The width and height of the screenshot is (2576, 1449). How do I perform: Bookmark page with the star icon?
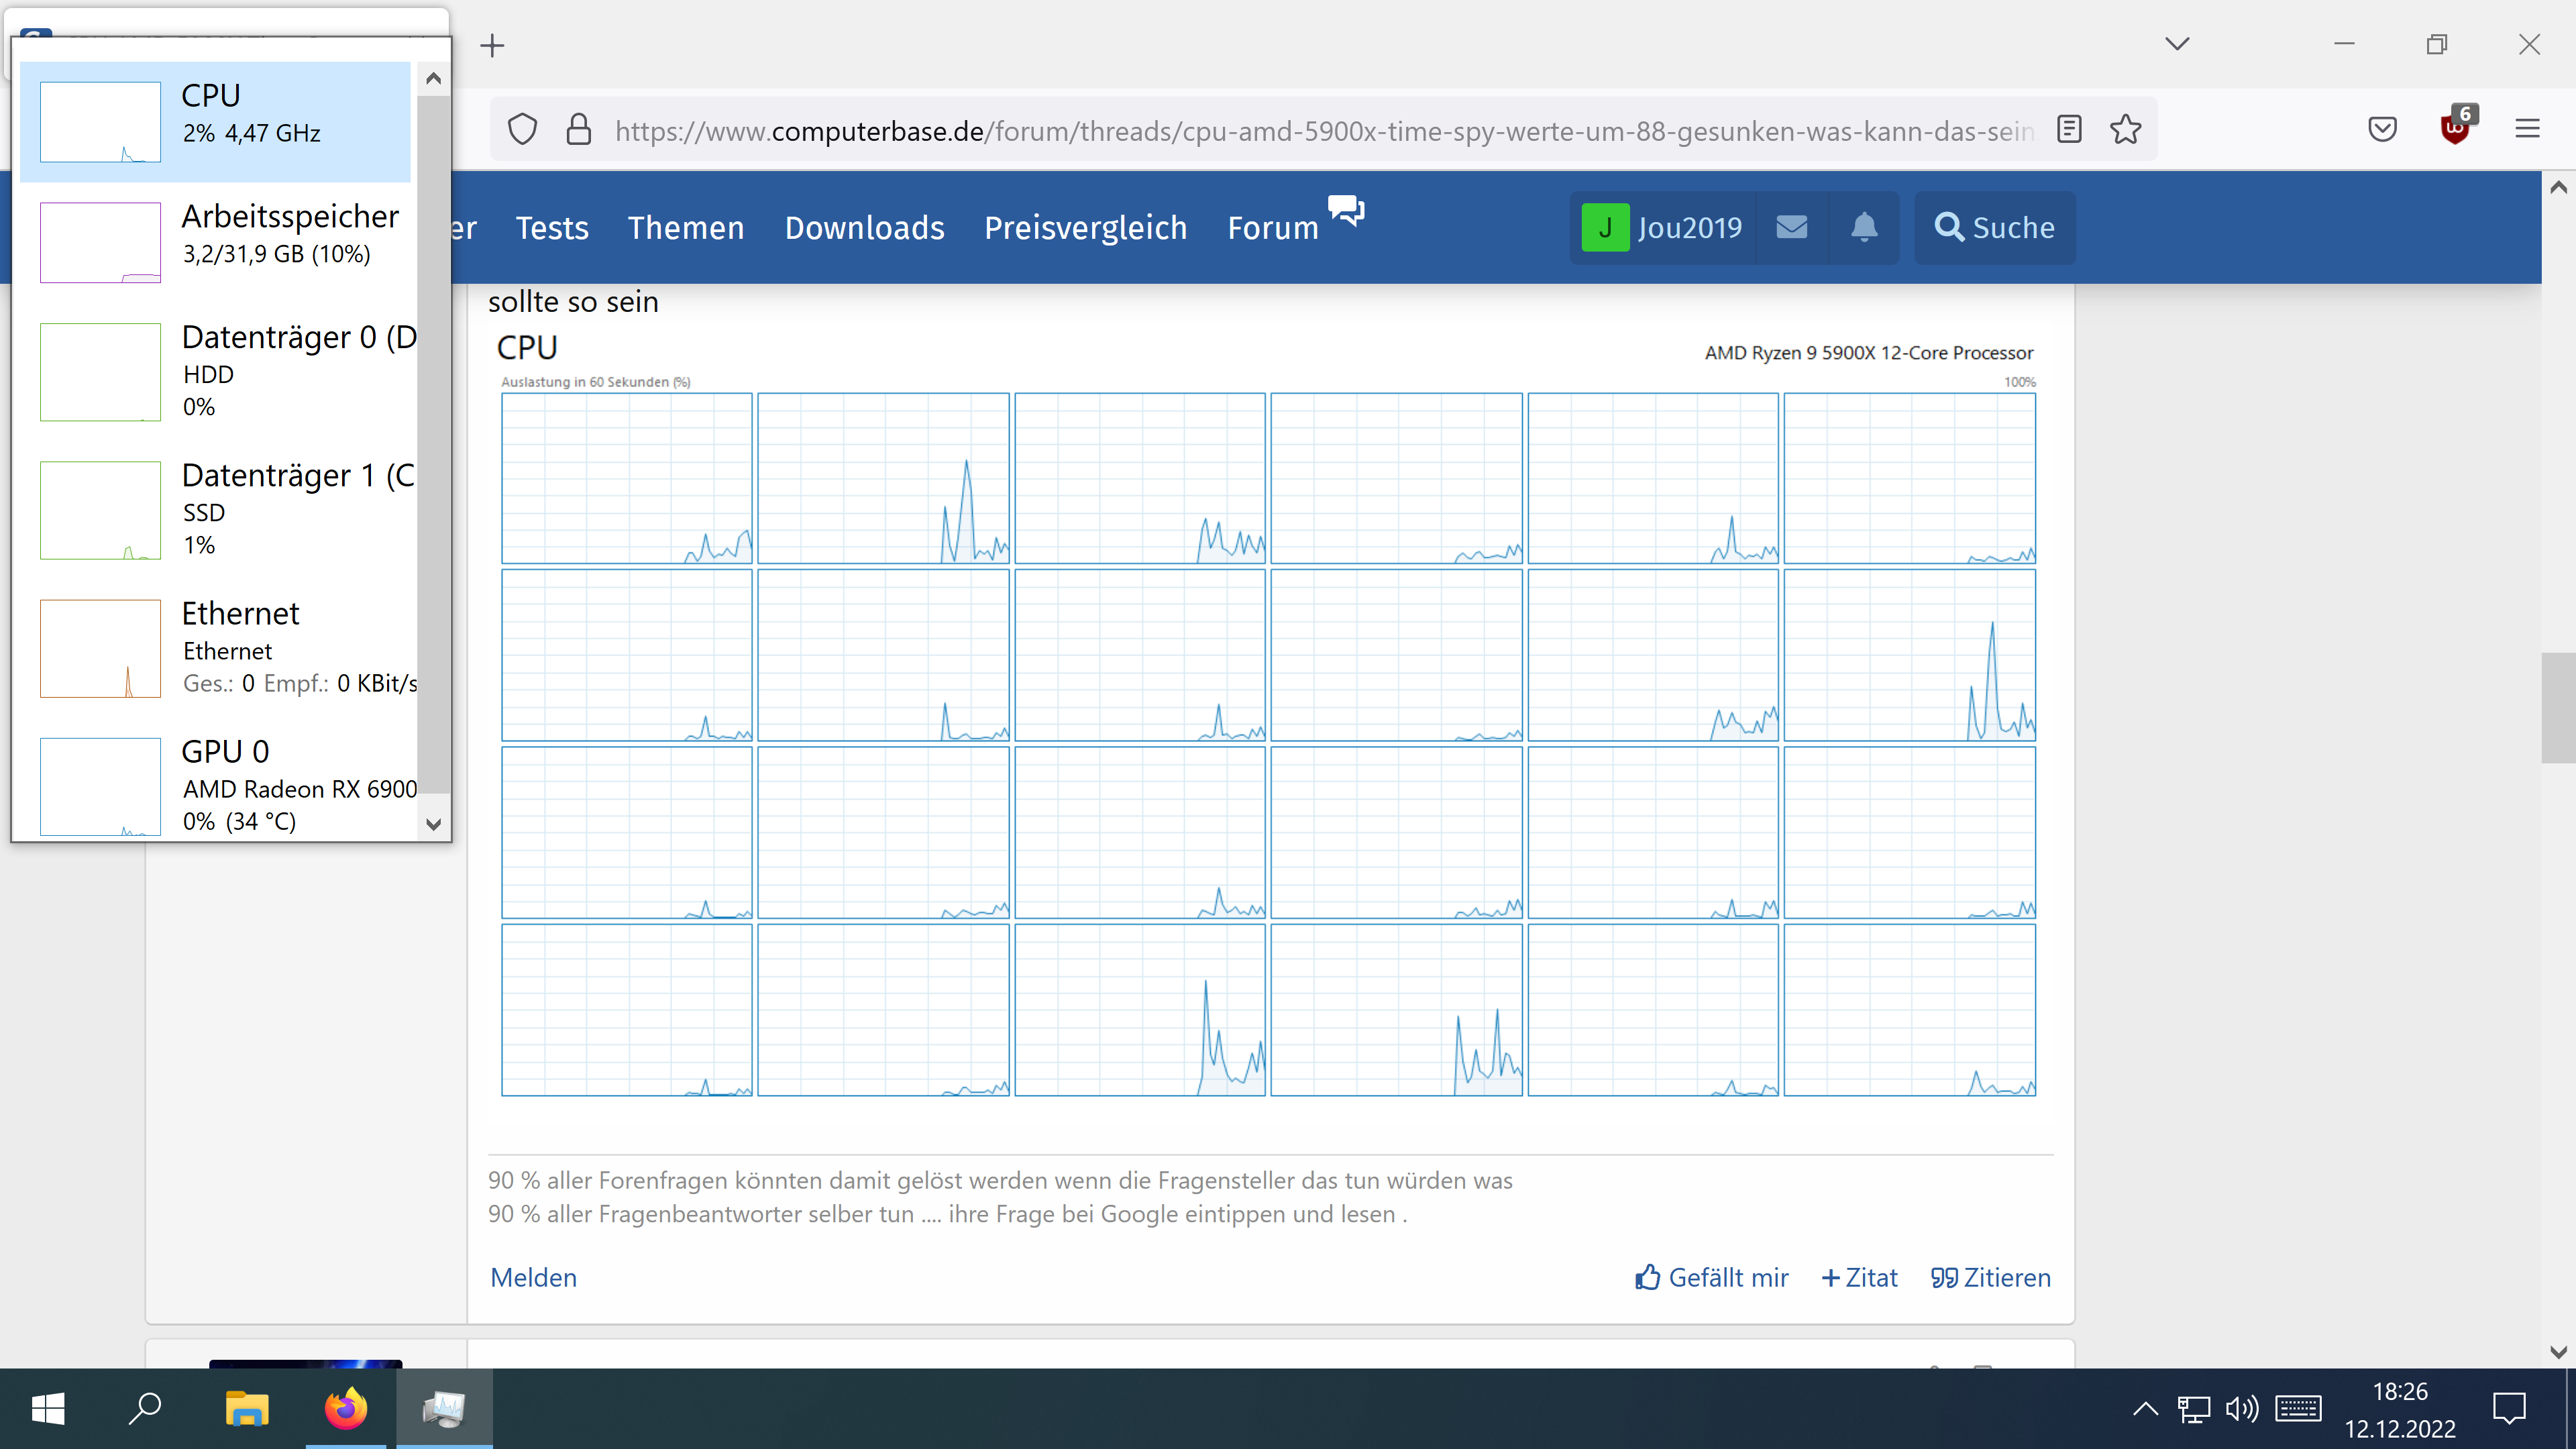coord(2125,130)
